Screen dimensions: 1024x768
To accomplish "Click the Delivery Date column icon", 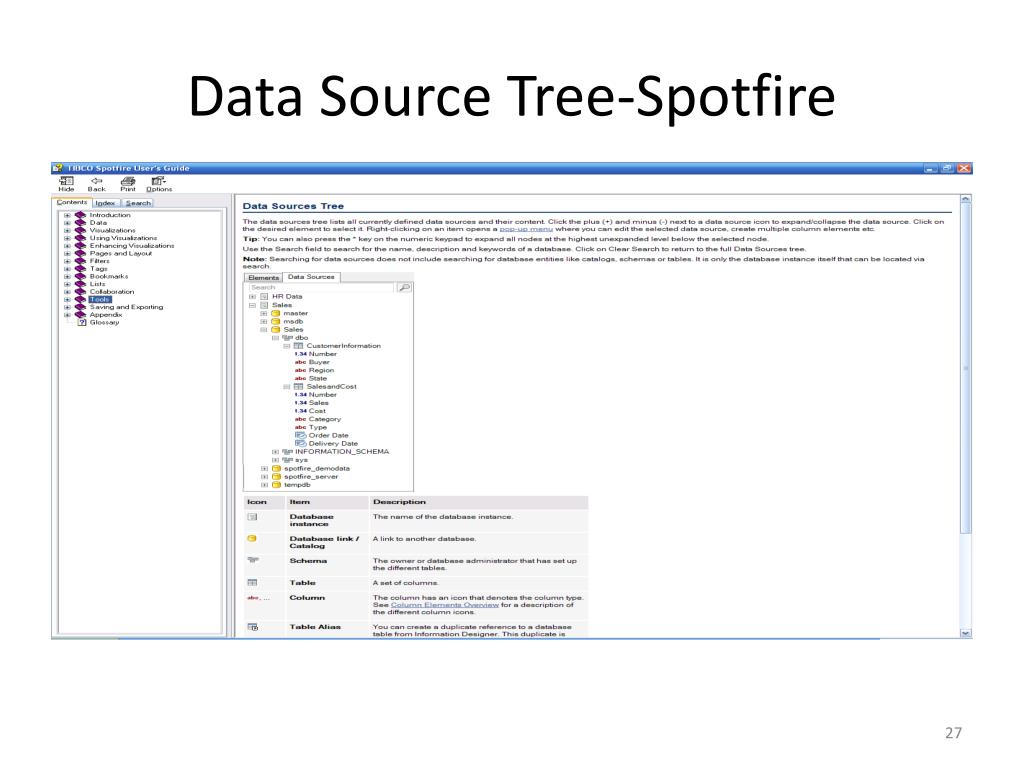I will point(300,443).
